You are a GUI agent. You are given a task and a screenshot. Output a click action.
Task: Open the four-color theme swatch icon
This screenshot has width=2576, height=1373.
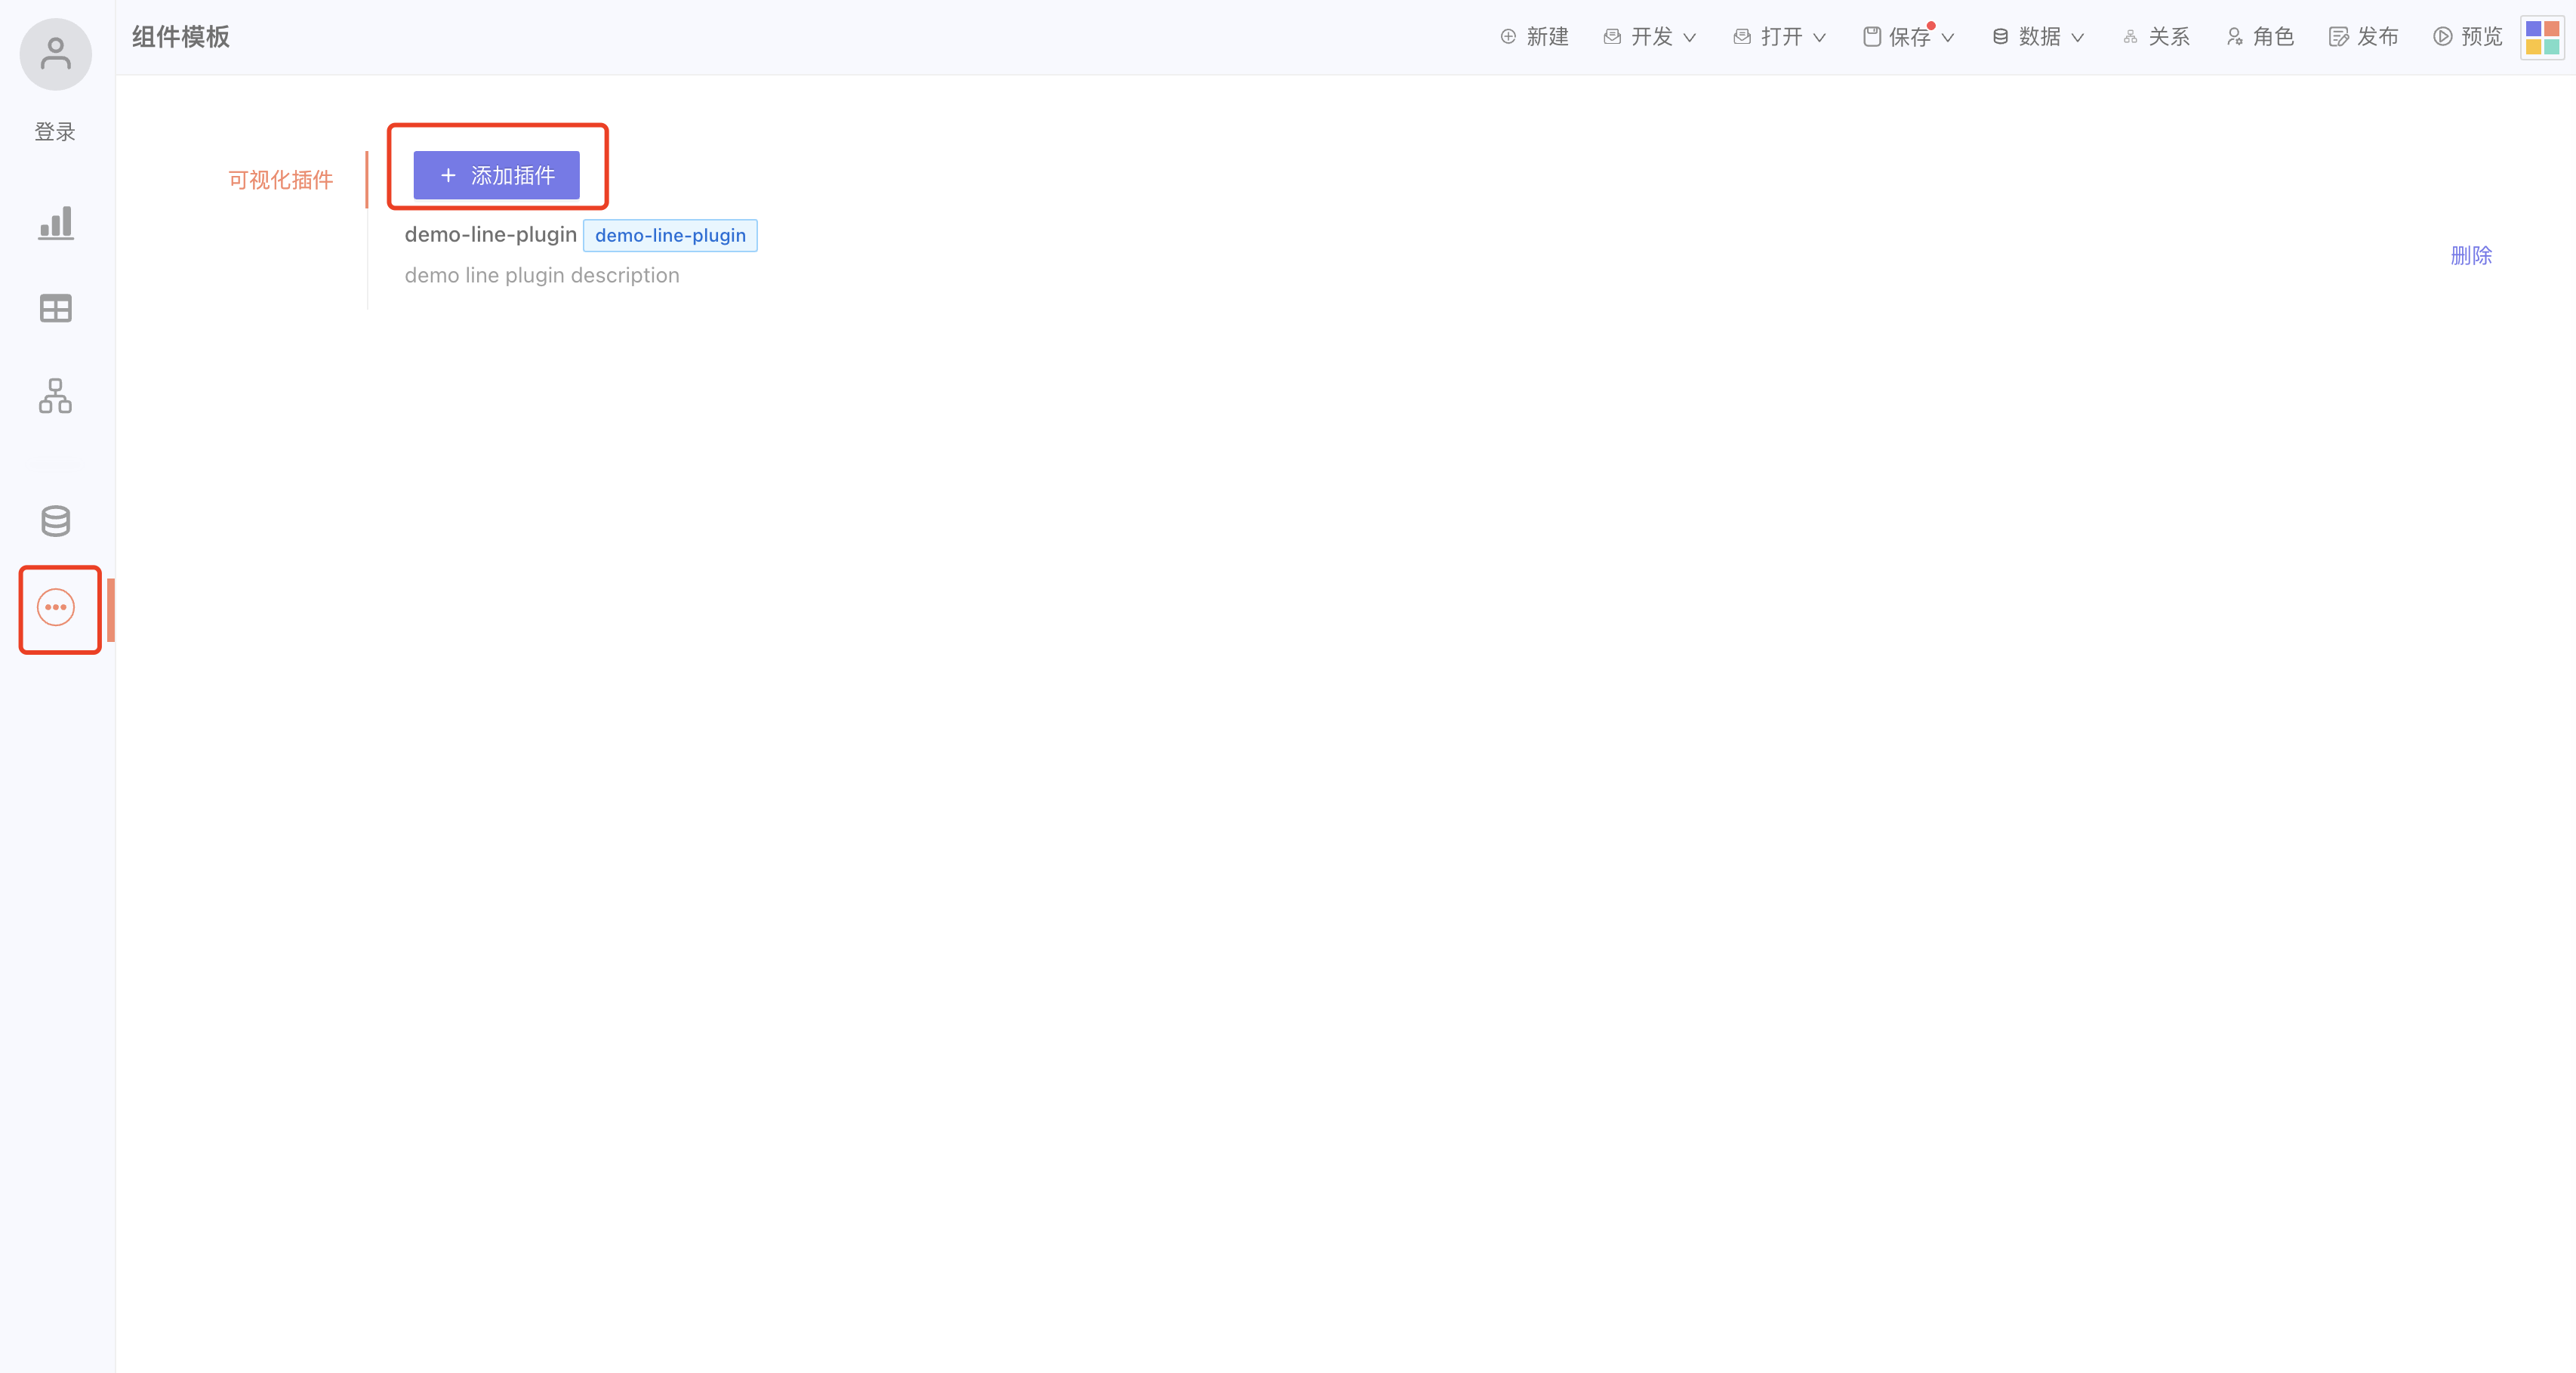point(2542,38)
